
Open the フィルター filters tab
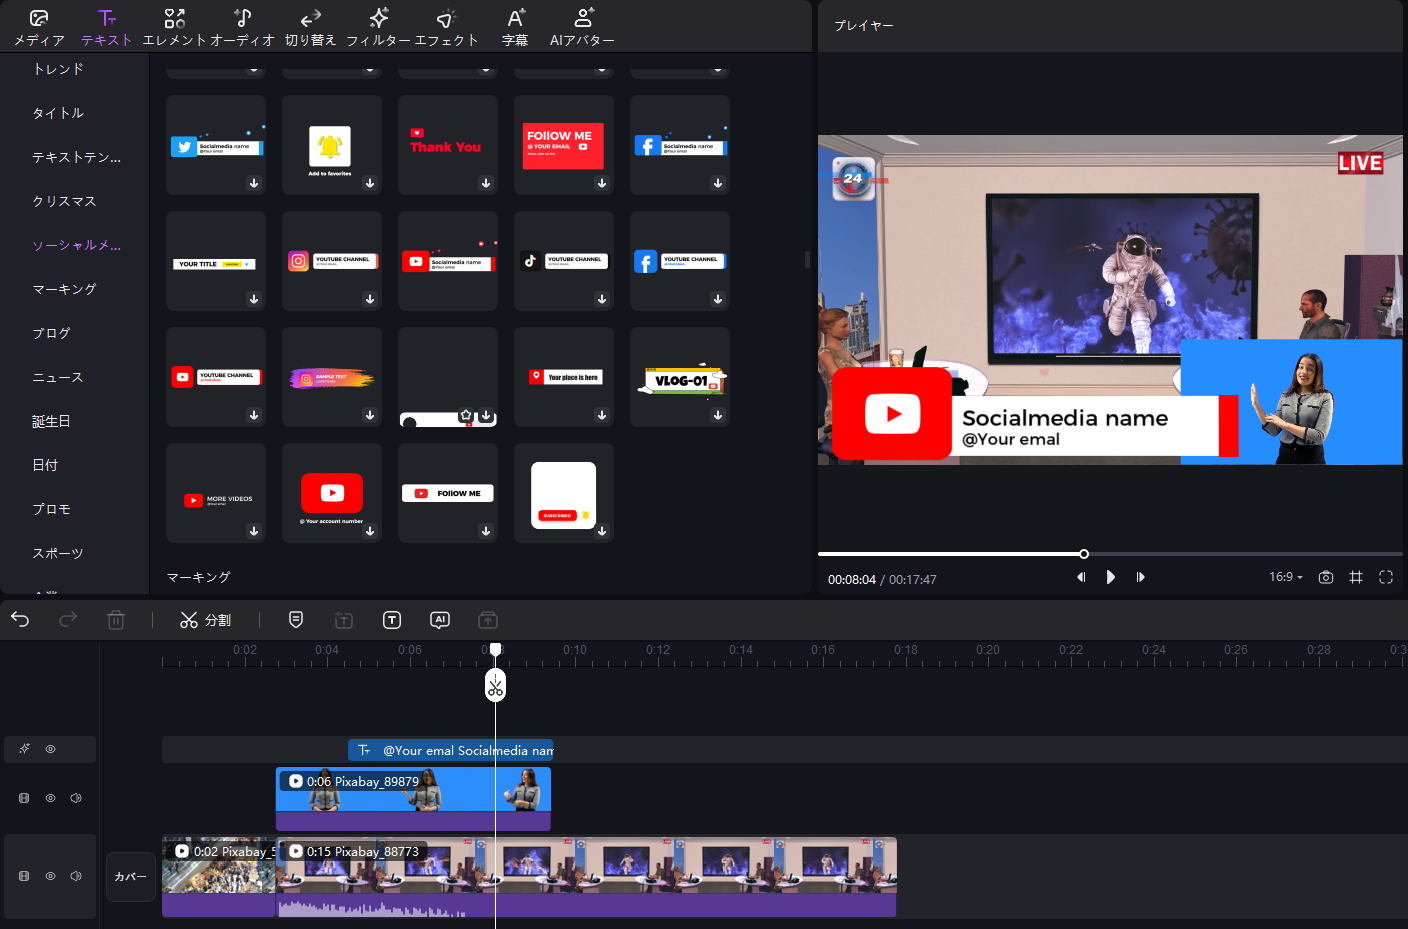tap(378, 27)
